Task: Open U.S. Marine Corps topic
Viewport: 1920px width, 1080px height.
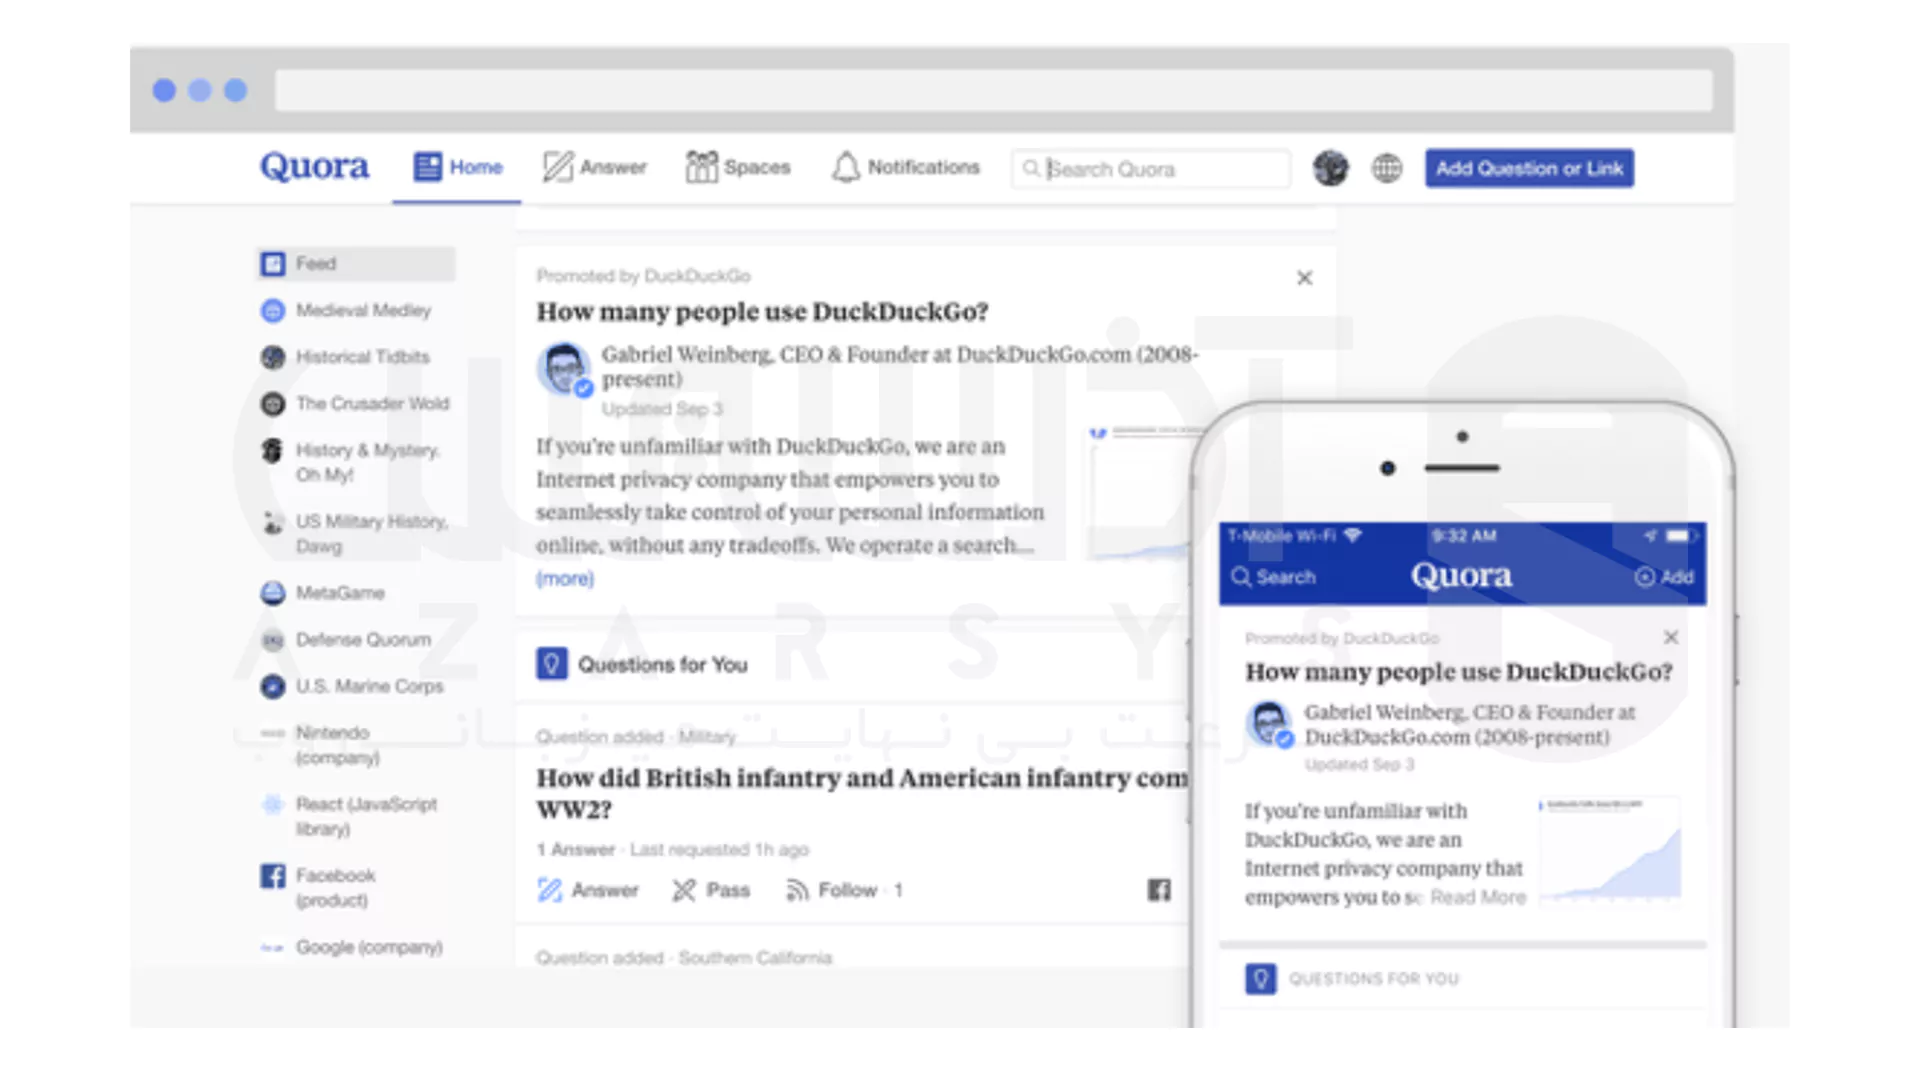Action: point(352,686)
